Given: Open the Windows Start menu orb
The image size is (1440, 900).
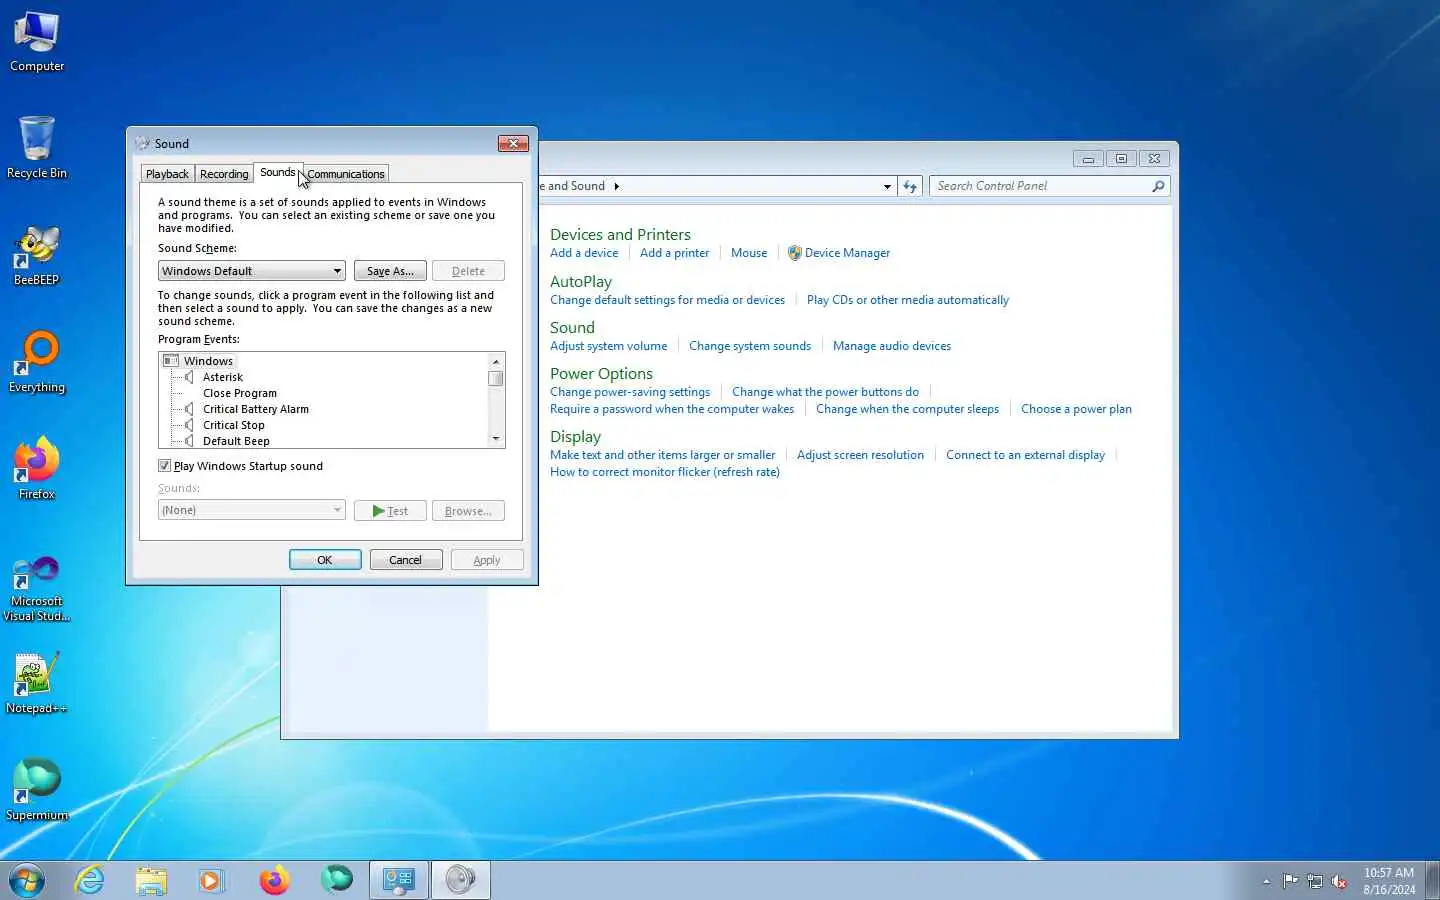Looking at the screenshot, I should [x=27, y=880].
